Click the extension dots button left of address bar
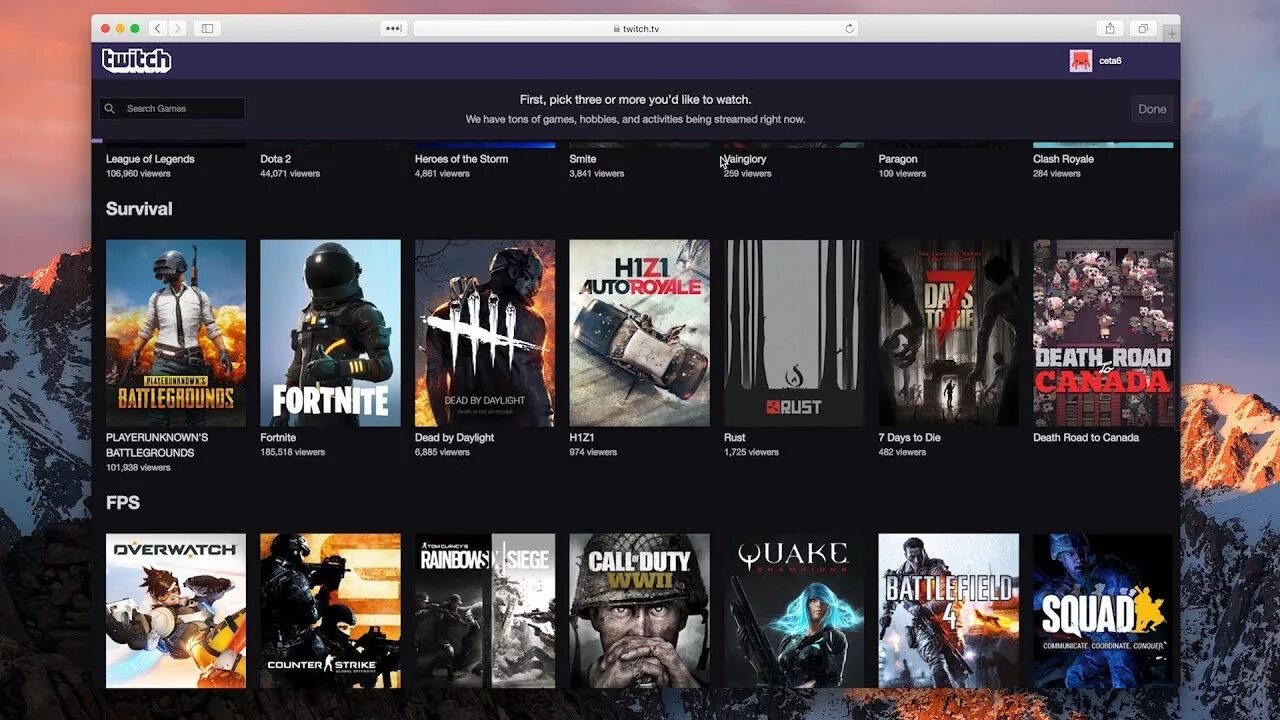 (393, 29)
